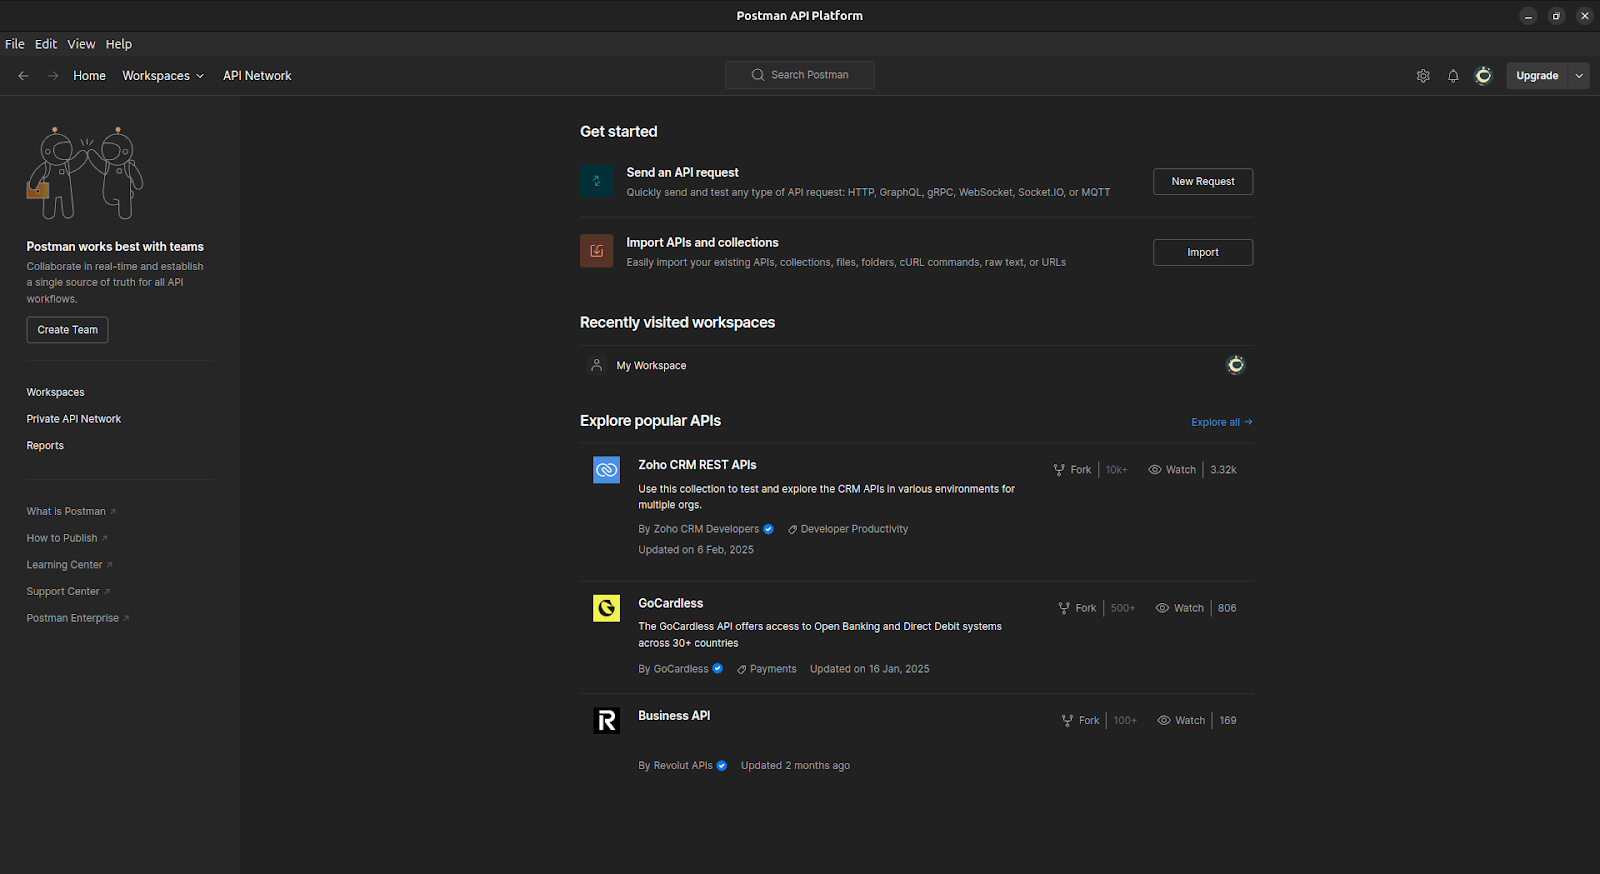1600x874 pixels.
Task: Go forward with the right arrow icon
Action: coord(53,76)
